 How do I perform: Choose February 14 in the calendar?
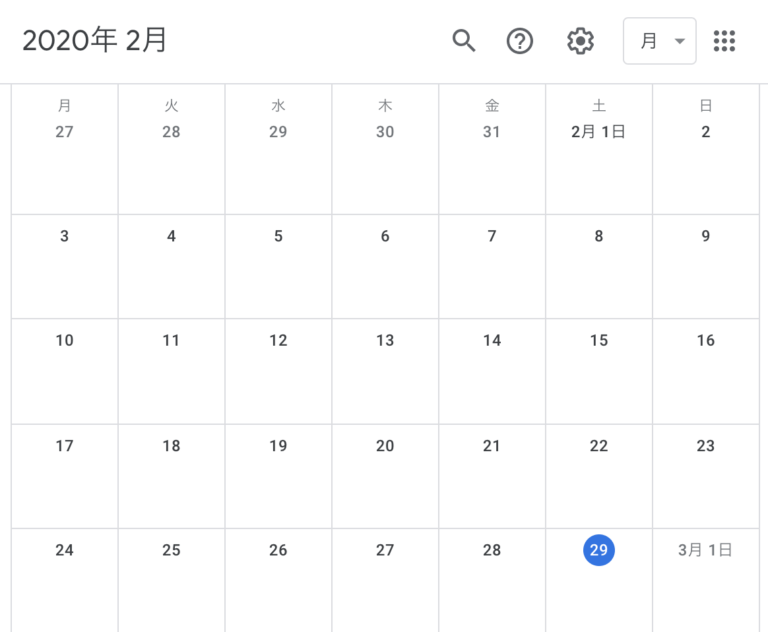tap(492, 340)
